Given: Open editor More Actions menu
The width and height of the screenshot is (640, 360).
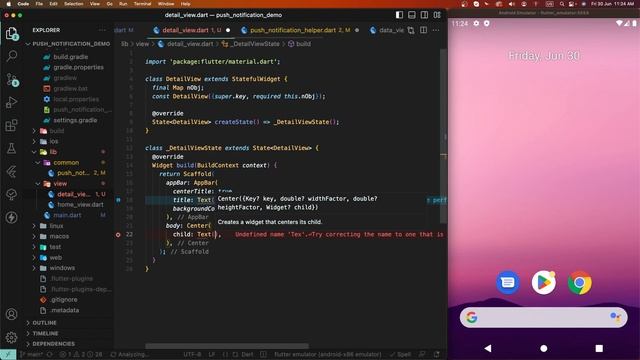Looking at the screenshot, I should (436, 30).
